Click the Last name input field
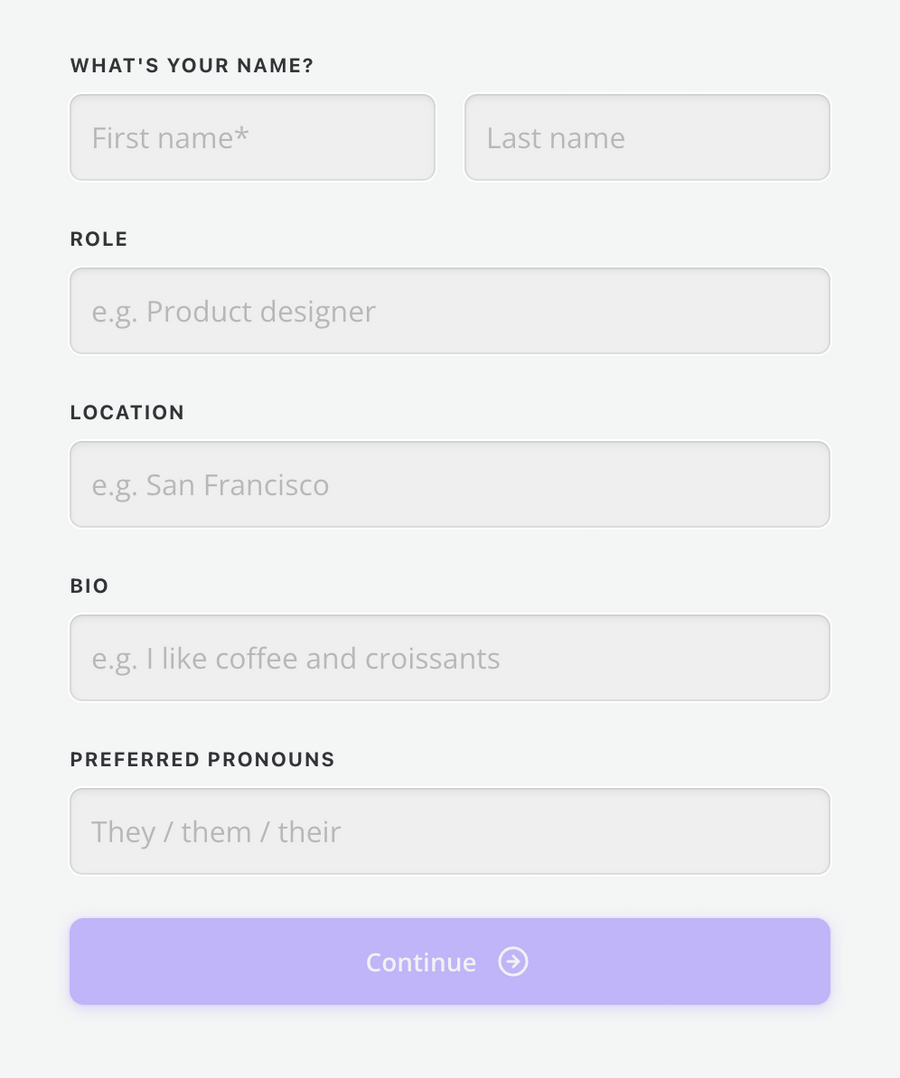The image size is (900, 1078). [x=647, y=137]
